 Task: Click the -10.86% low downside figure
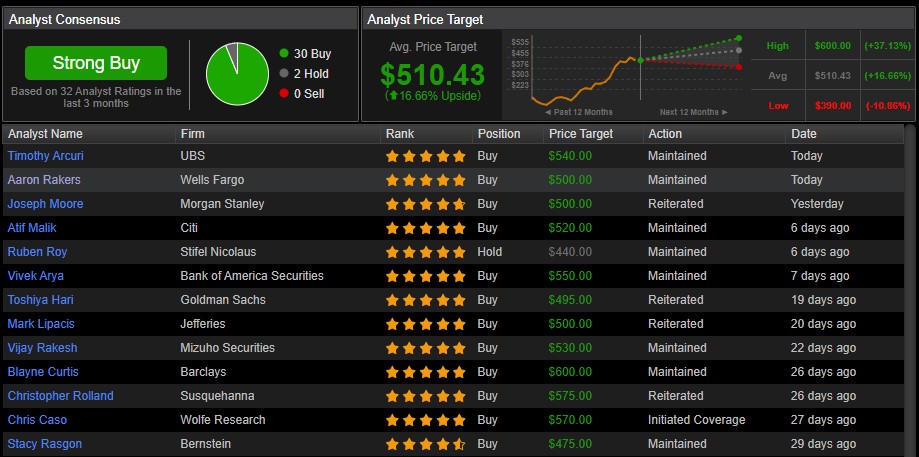point(887,105)
